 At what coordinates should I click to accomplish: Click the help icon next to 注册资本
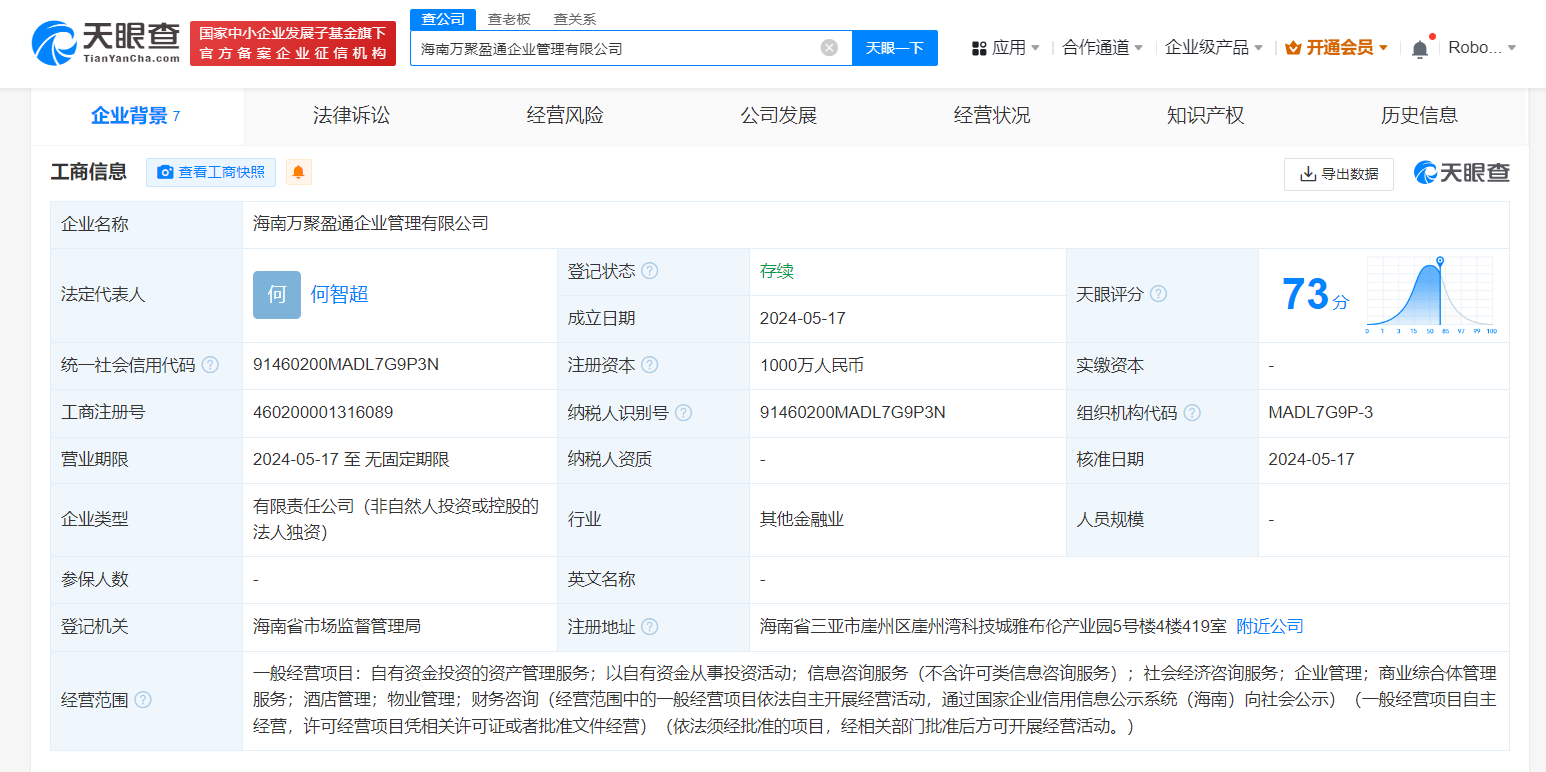(x=651, y=365)
